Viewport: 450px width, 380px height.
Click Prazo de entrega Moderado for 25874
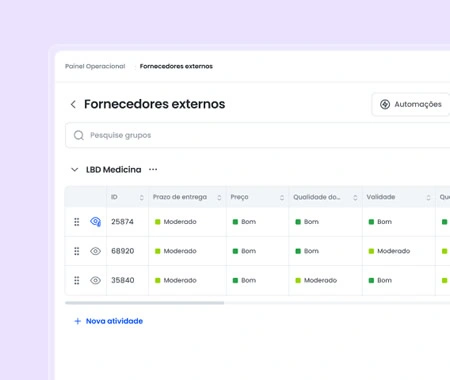pyautogui.click(x=187, y=222)
